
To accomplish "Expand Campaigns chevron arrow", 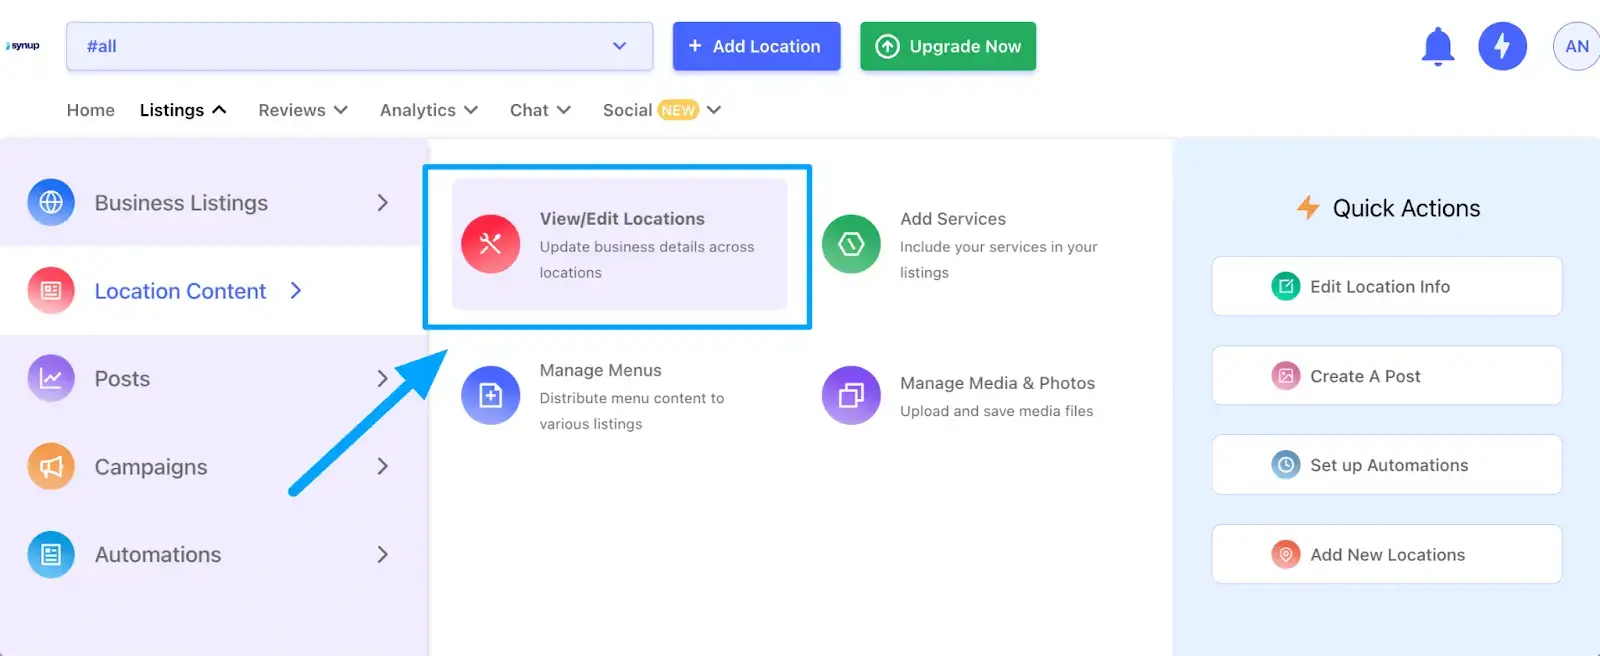I will click(382, 467).
